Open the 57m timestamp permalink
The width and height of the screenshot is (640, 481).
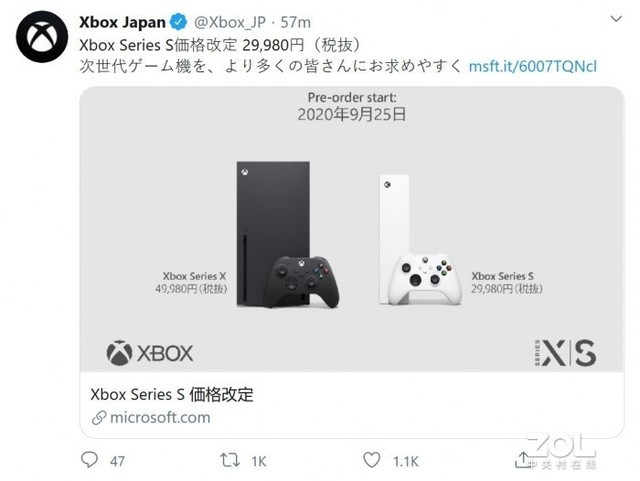pos(296,22)
